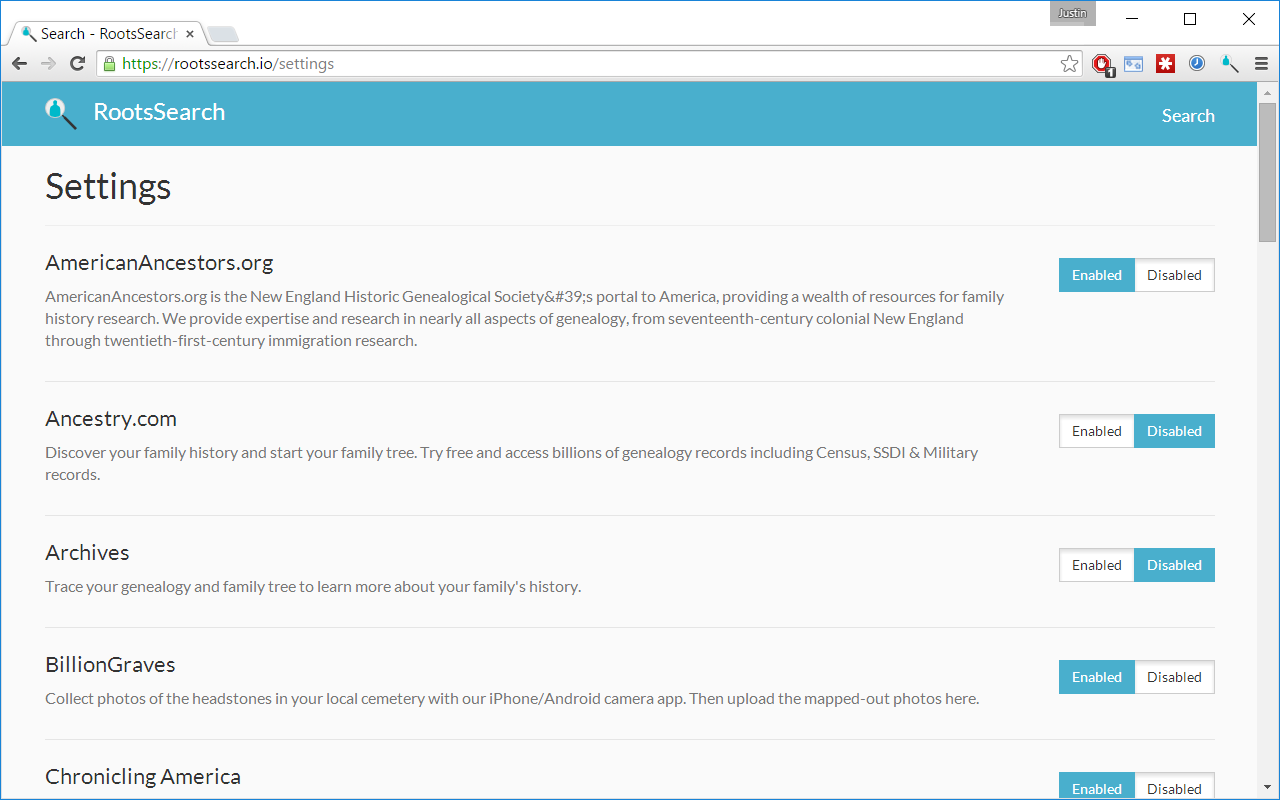Bookmark page with the star icon
This screenshot has width=1280, height=800.
(x=1069, y=64)
